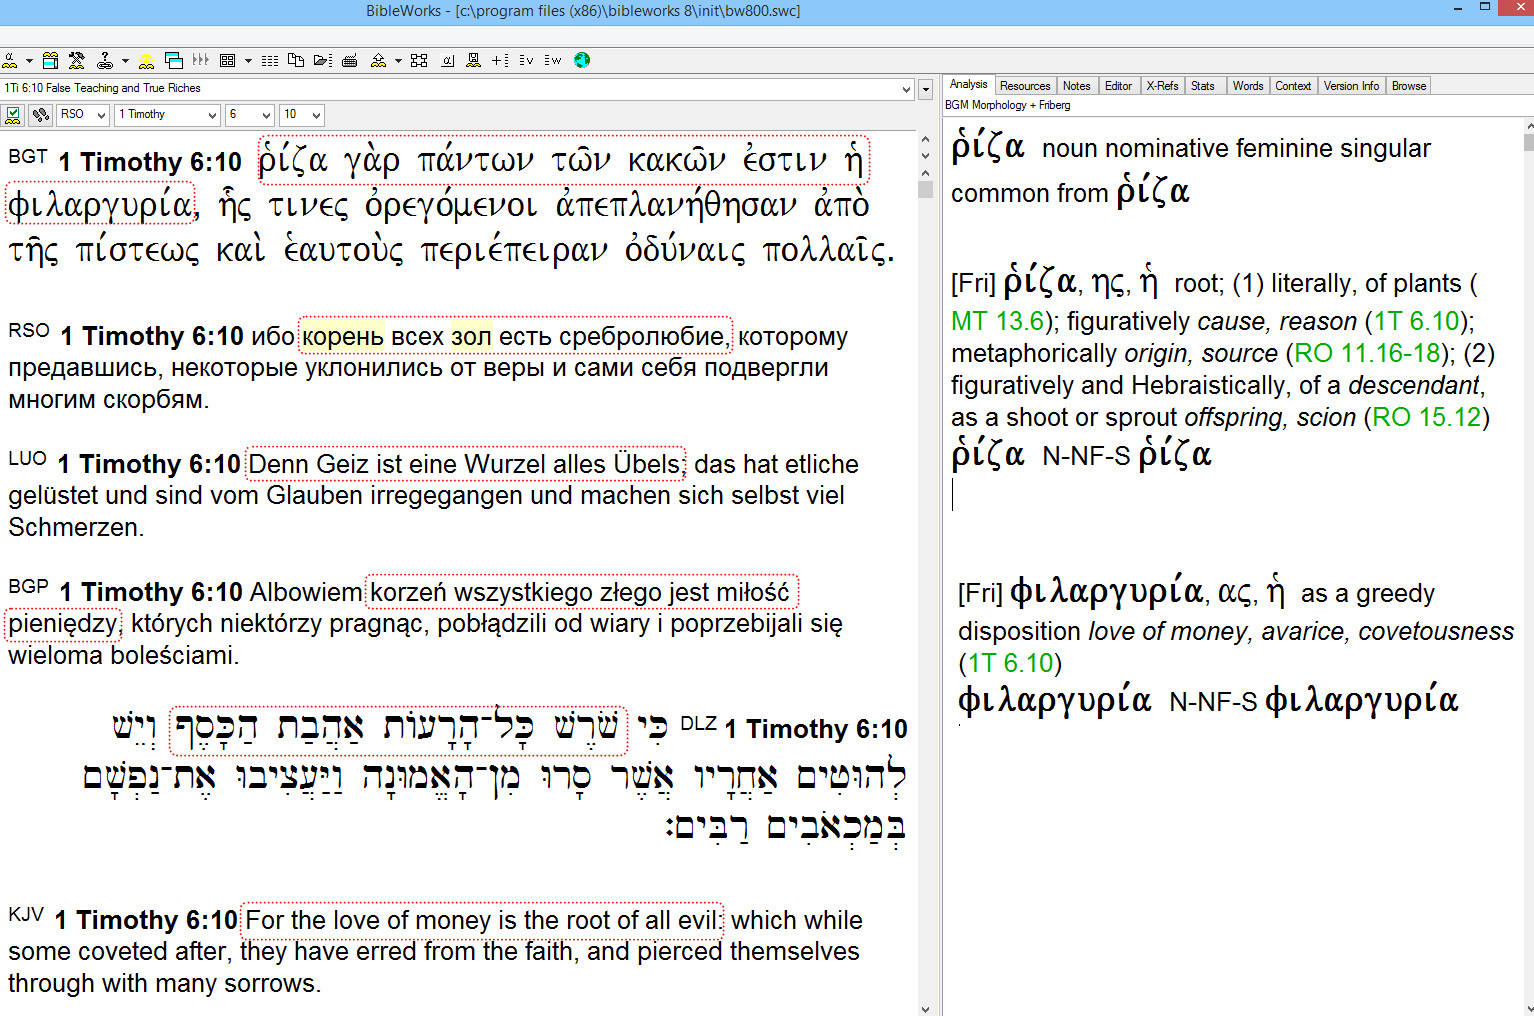Open the Notes tab
1534x1016 pixels.
pyautogui.click(x=1077, y=86)
